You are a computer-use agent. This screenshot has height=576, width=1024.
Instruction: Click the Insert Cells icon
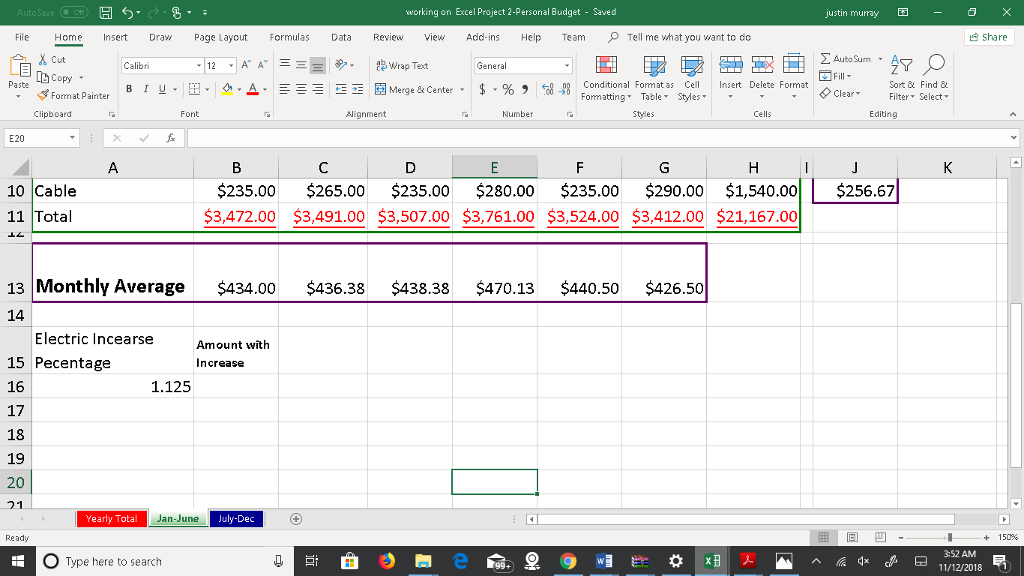[730, 65]
